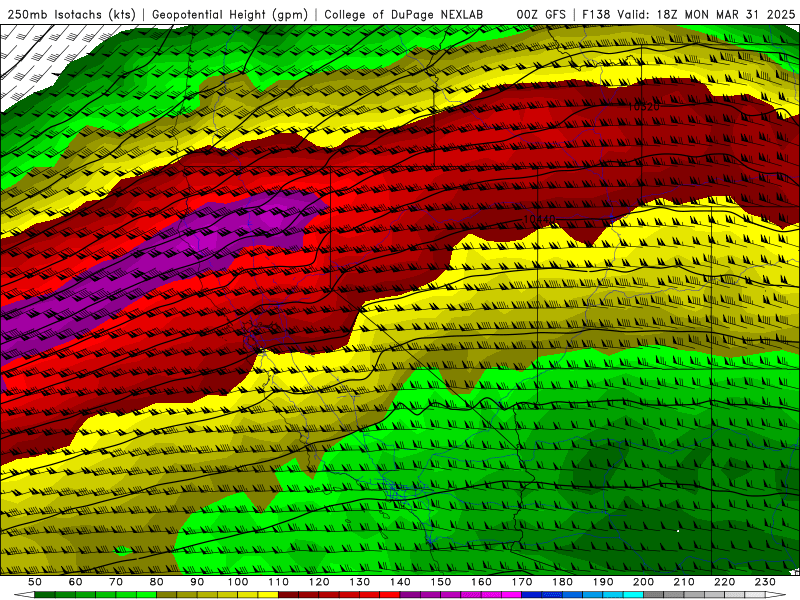Click the 220 value on the legend scale
Viewport: 800px width, 600px height.
(725, 582)
